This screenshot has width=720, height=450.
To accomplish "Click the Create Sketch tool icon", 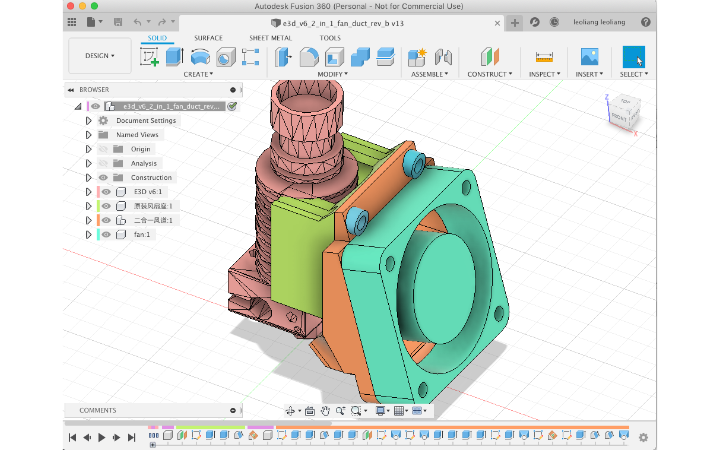I will [149, 57].
